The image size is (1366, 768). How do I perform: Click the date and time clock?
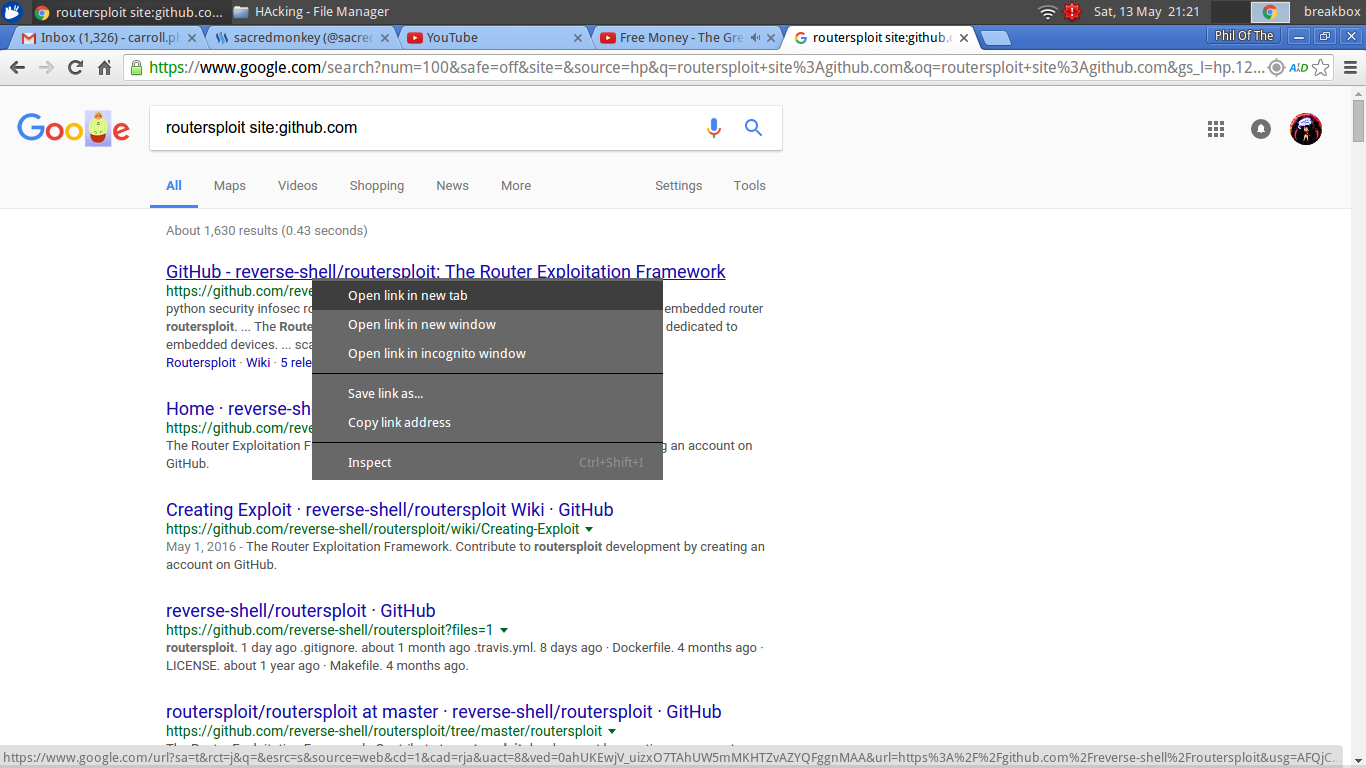(1146, 12)
